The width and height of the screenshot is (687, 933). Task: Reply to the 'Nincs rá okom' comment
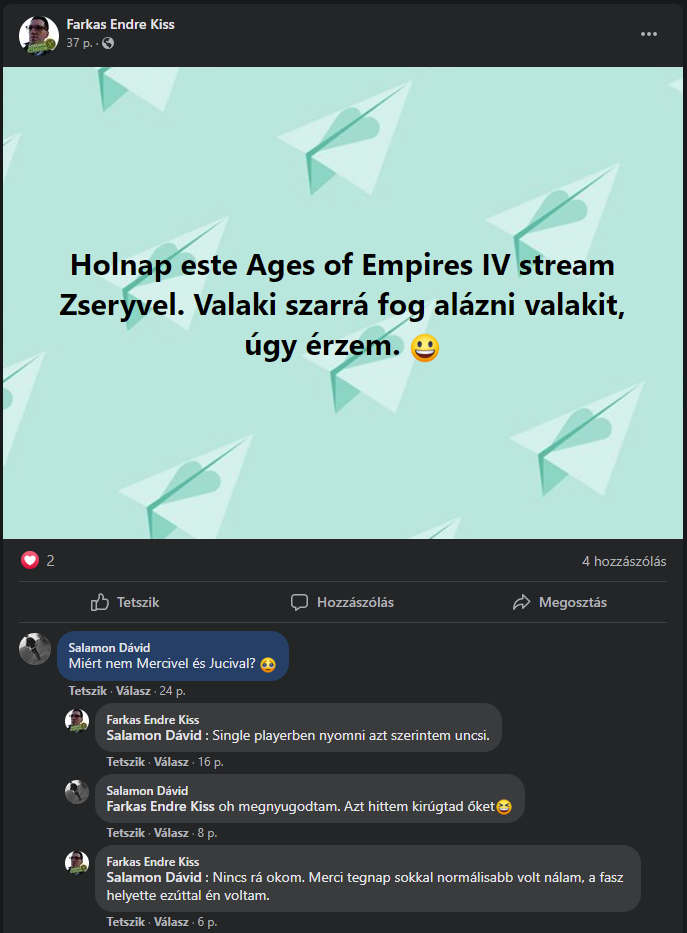[x=171, y=922]
